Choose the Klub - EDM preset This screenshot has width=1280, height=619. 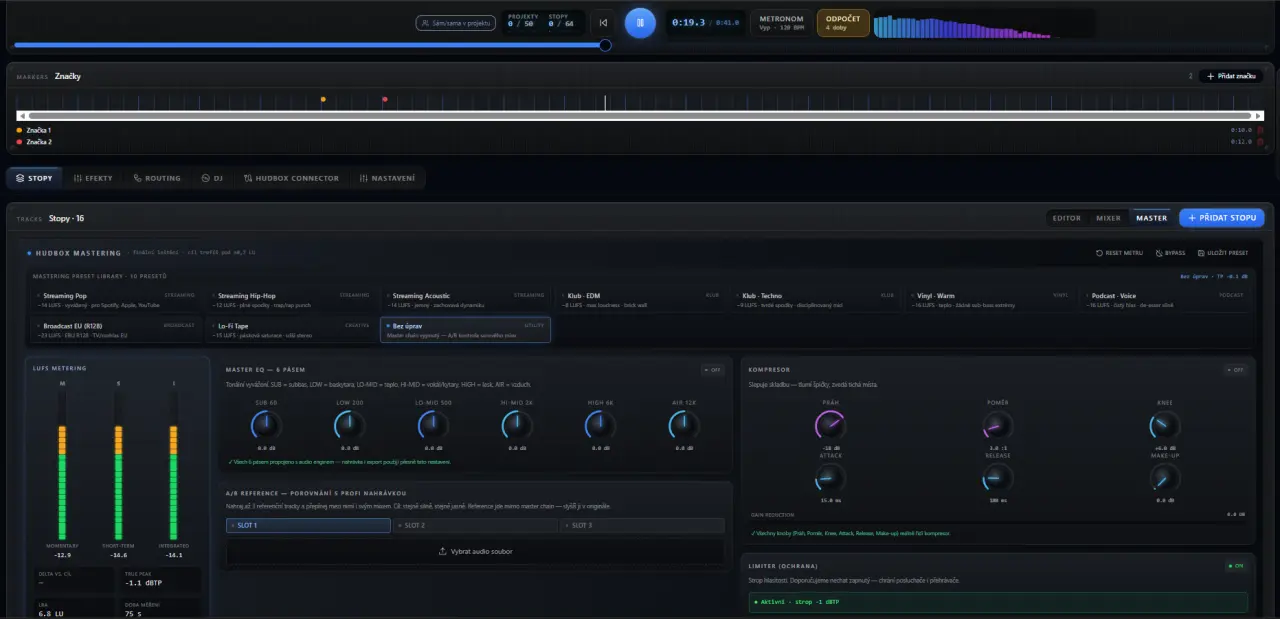(640, 300)
